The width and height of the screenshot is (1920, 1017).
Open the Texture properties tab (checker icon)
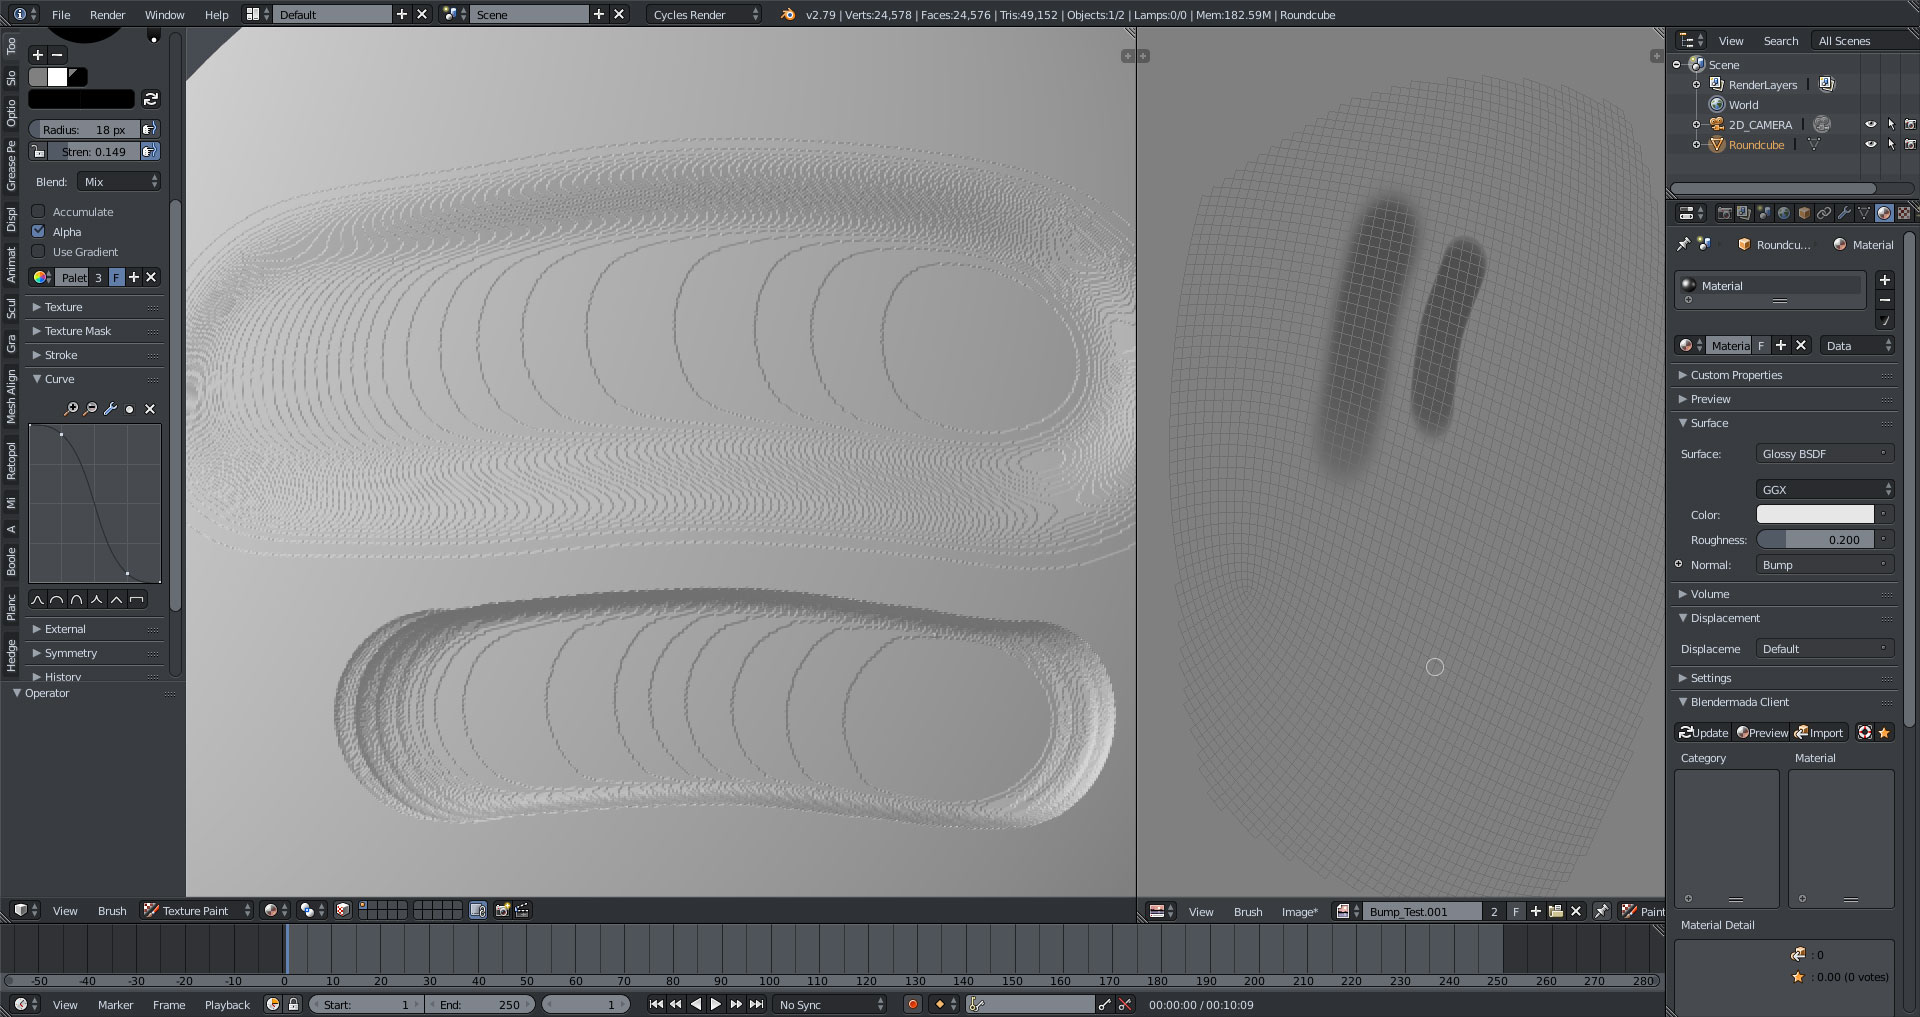[1904, 213]
